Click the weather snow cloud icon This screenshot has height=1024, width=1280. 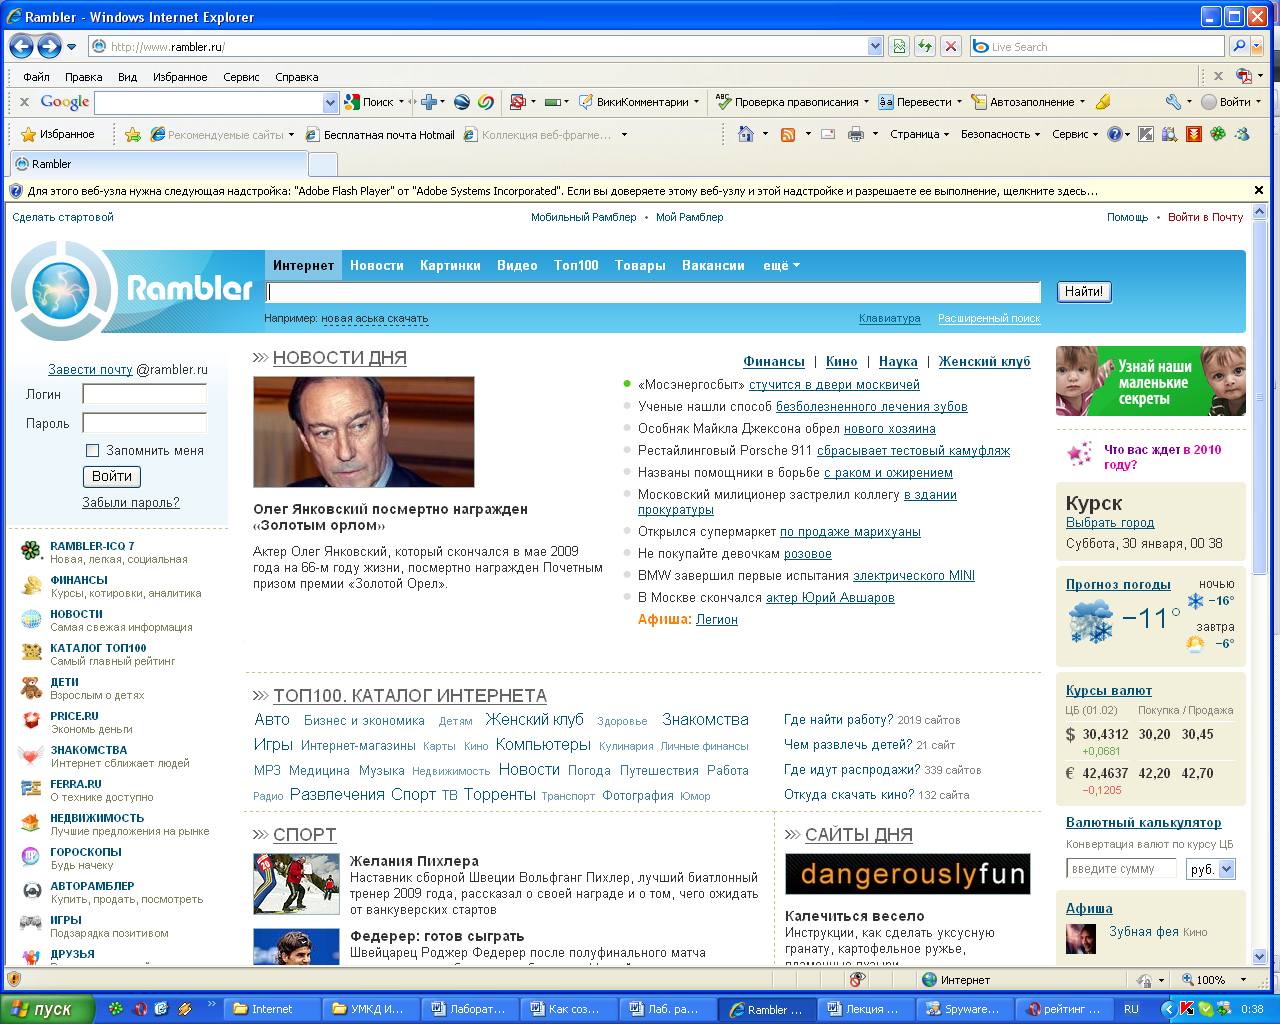pyautogui.click(x=1091, y=623)
